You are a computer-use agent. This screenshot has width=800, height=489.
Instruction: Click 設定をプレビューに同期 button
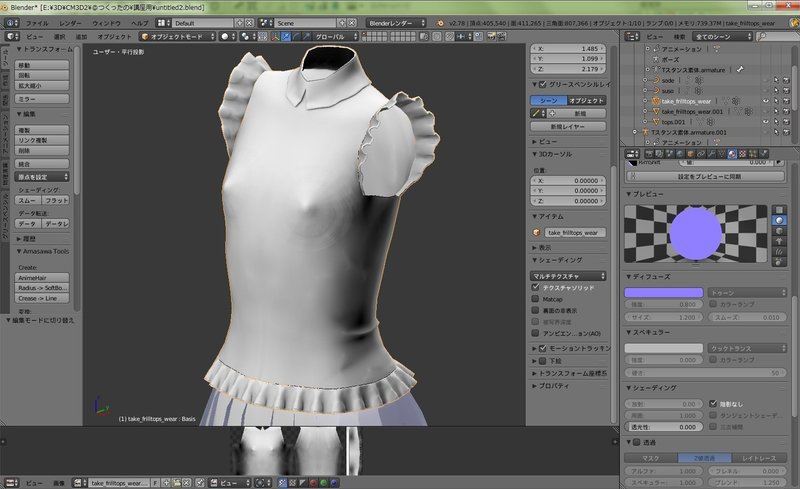[x=705, y=176]
